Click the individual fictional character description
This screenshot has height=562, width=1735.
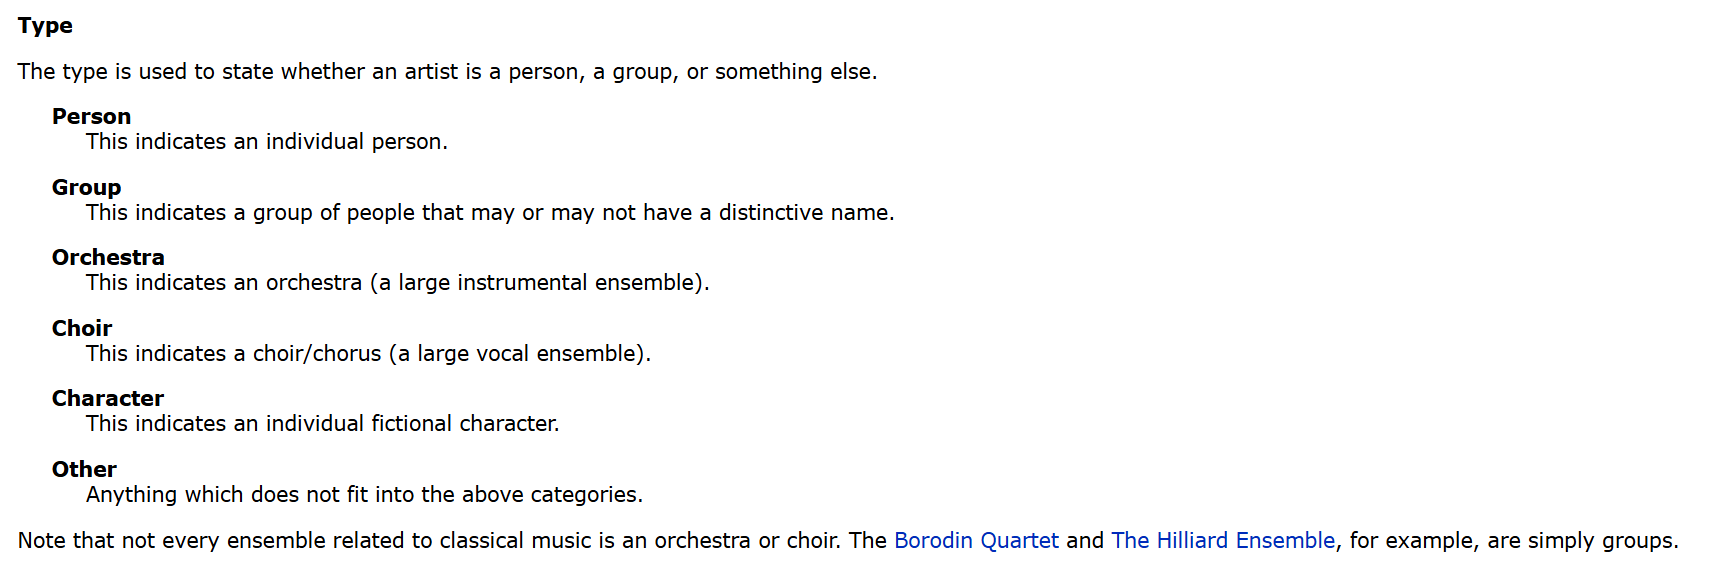tap(322, 424)
